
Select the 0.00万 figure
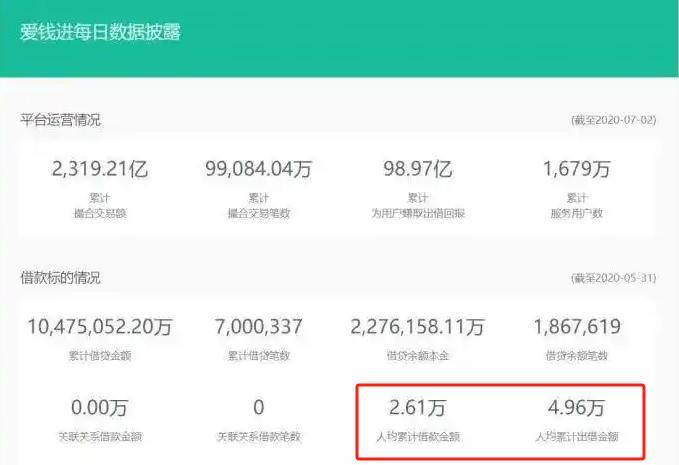point(100,408)
